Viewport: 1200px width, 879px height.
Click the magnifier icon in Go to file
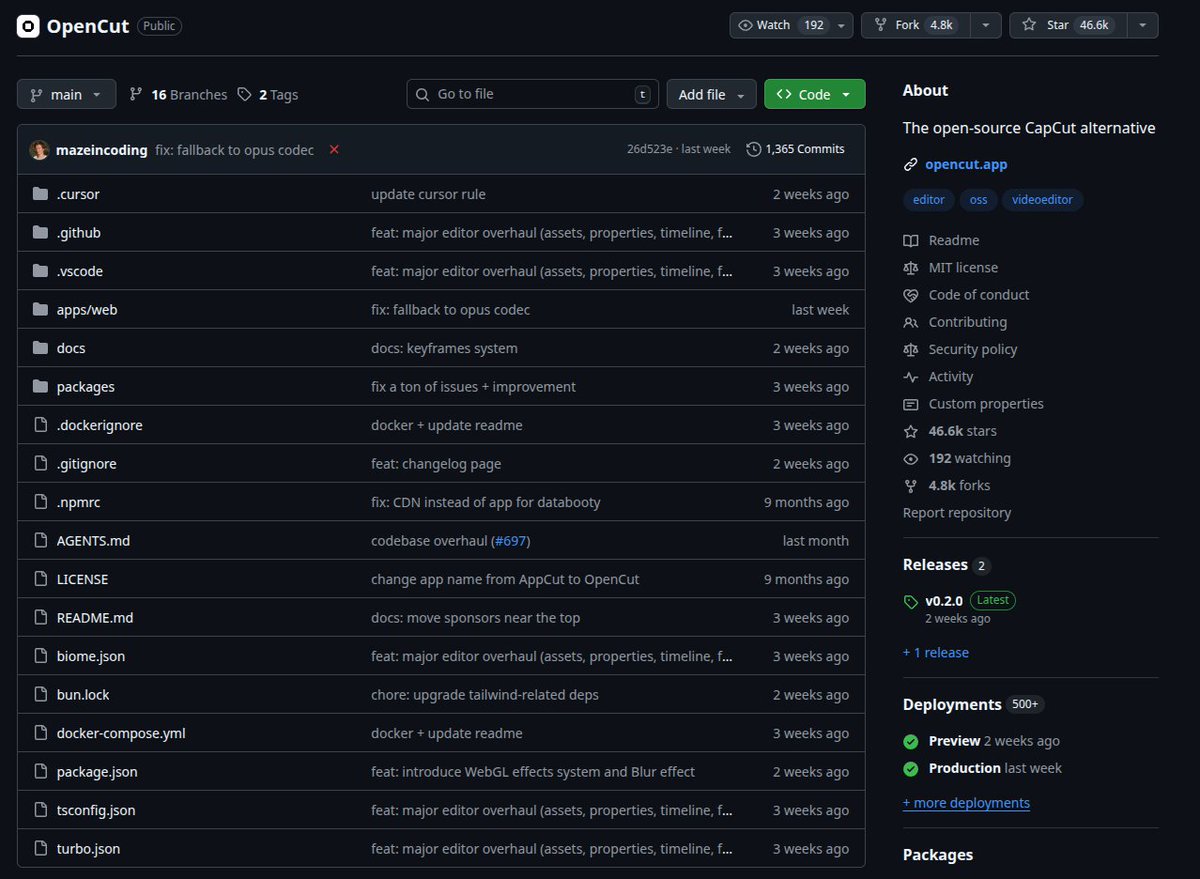pyautogui.click(x=423, y=94)
